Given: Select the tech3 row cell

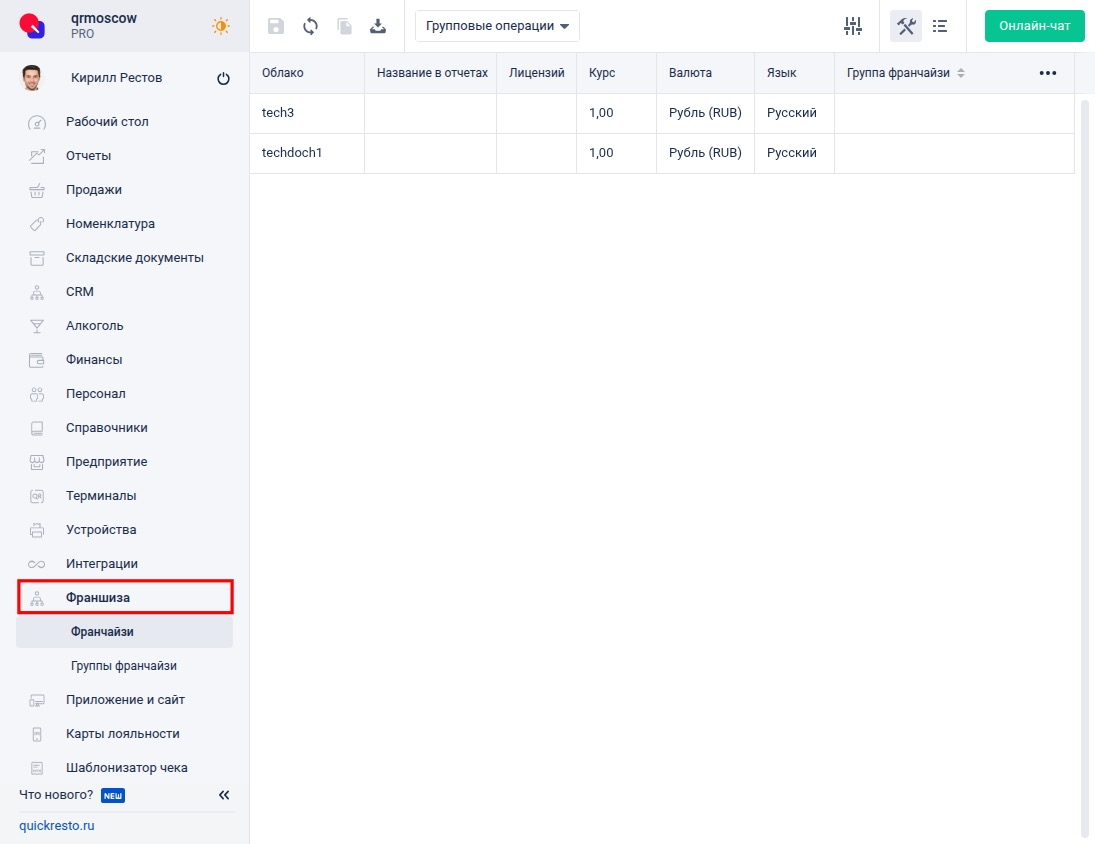Looking at the screenshot, I should (x=307, y=113).
